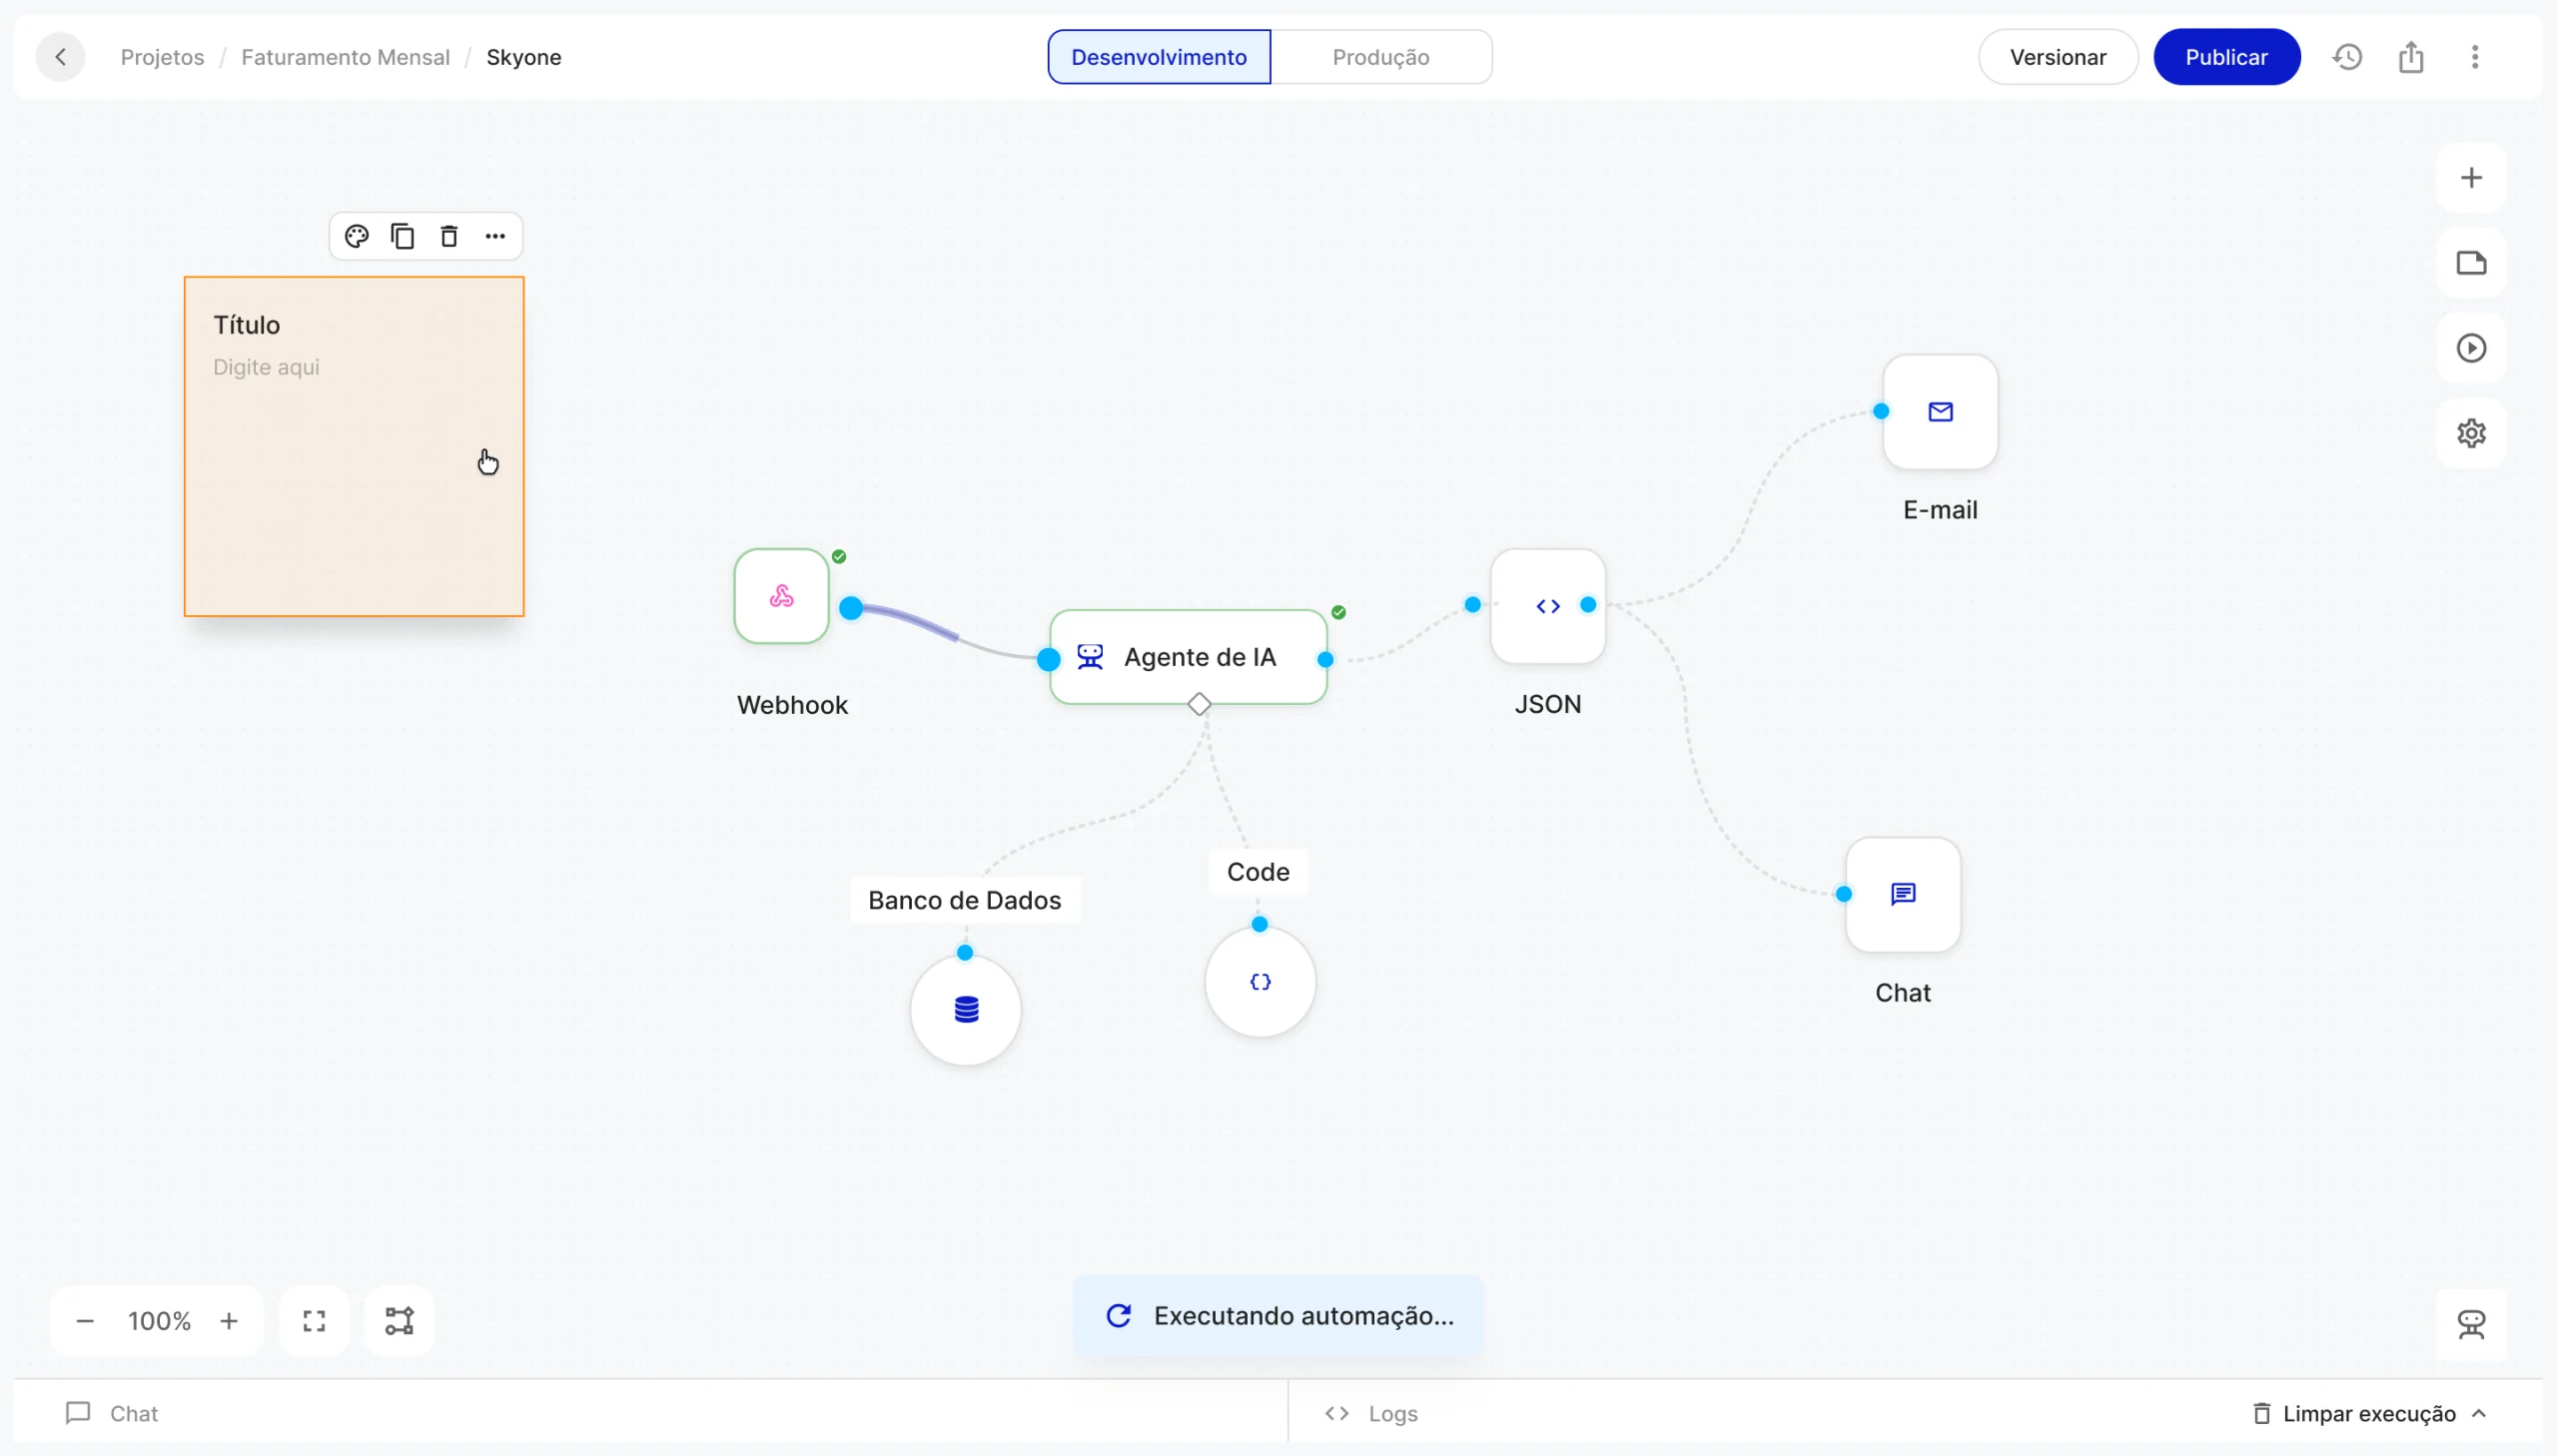Toggle fullscreen fit view
The height and width of the screenshot is (1456, 2557).
tap(314, 1321)
